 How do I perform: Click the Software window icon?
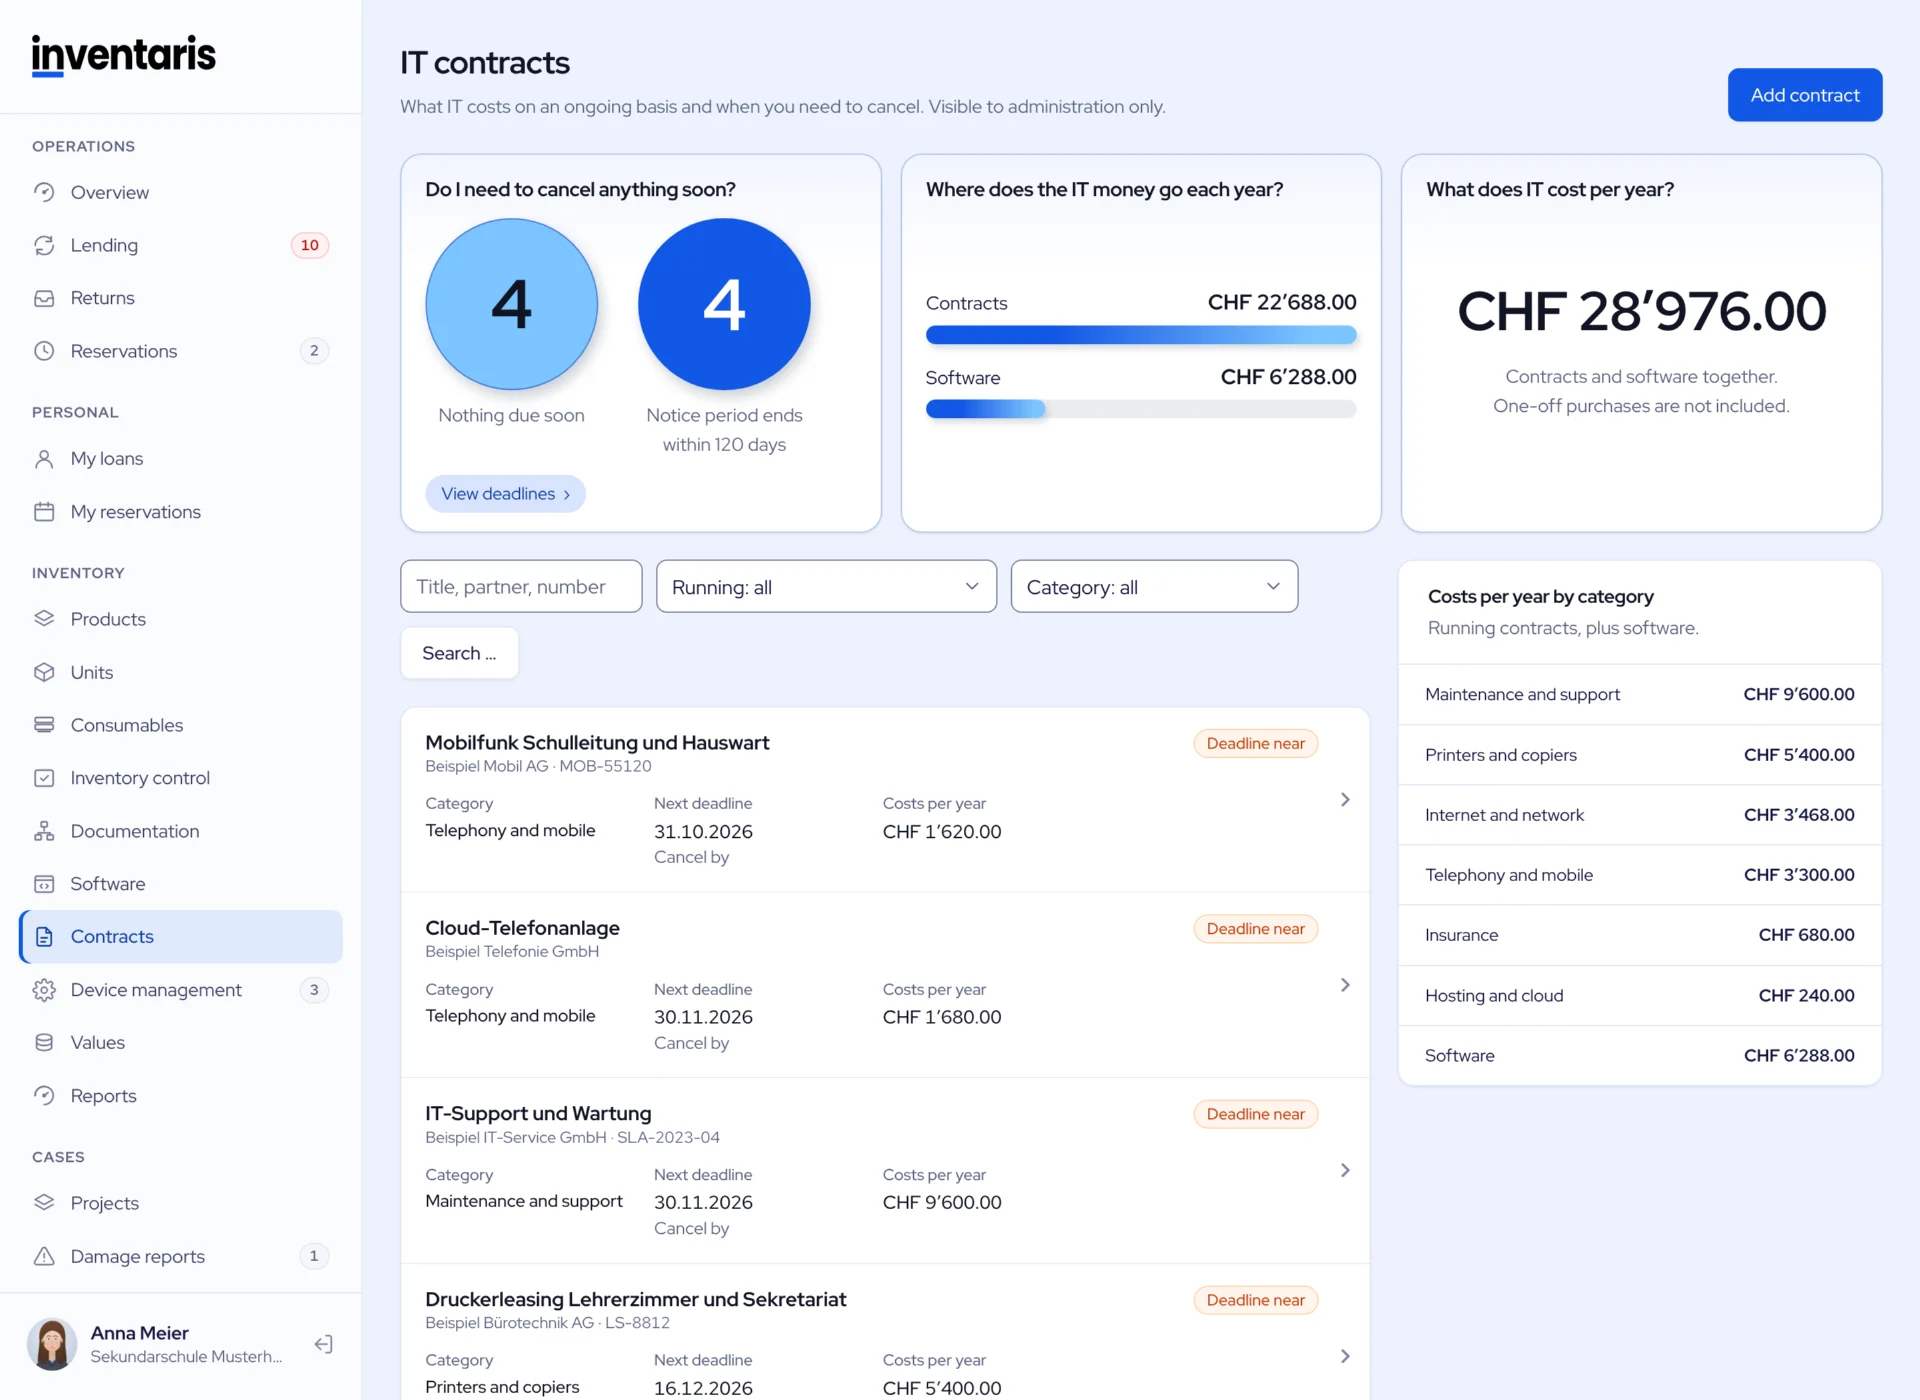point(44,884)
